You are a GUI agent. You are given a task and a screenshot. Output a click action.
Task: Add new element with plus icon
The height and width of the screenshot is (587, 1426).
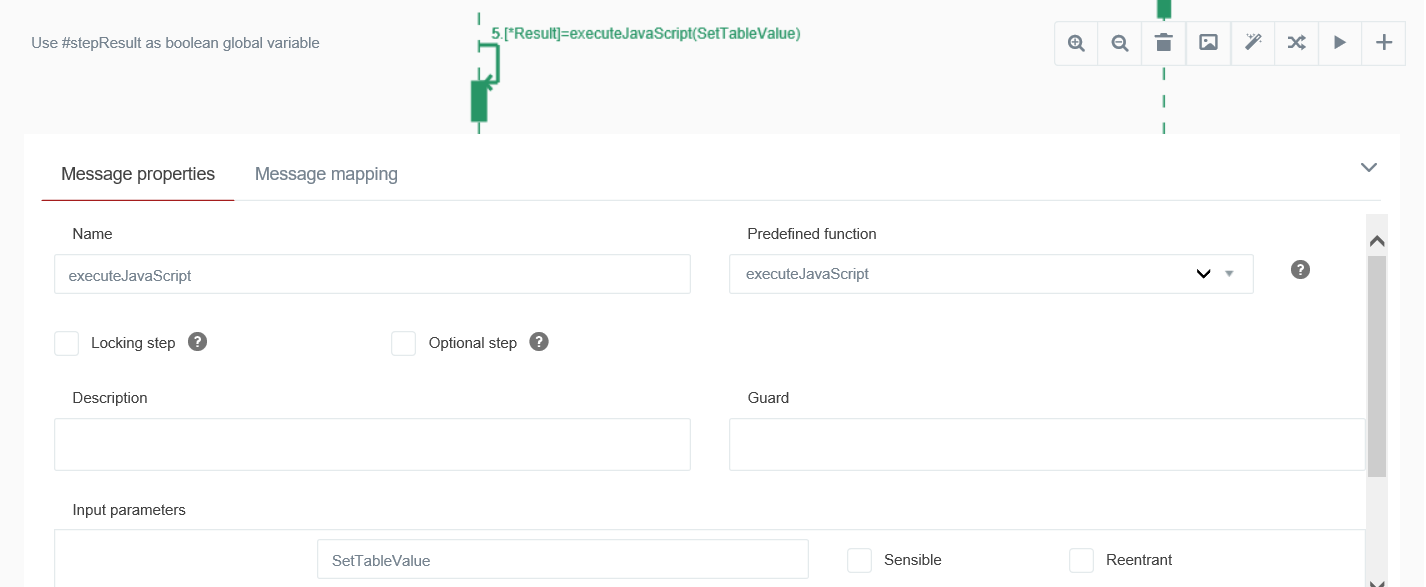(x=1384, y=43)
